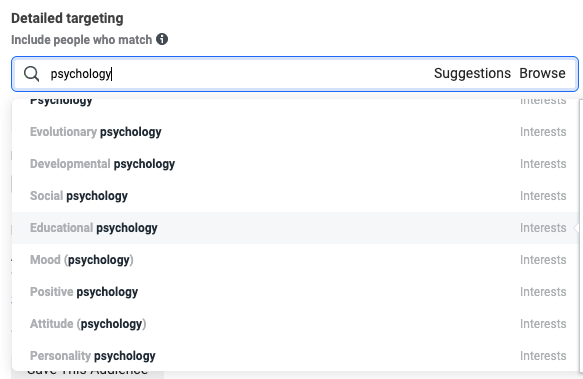
Task: Click Interests label on Educational psychology row
Action: point(543,228)
